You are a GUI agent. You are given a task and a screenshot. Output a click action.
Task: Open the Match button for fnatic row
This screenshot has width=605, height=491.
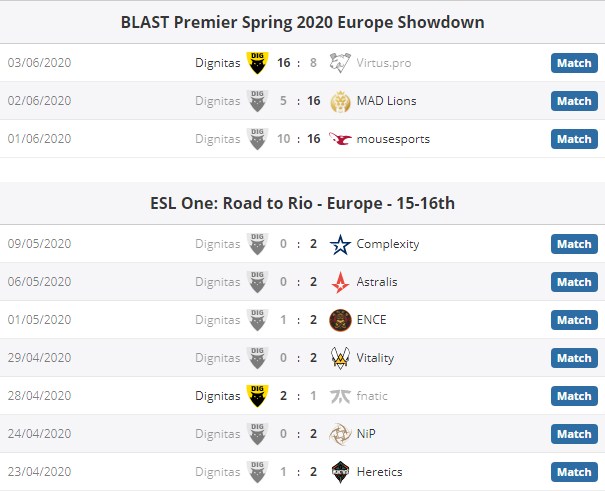574,396
